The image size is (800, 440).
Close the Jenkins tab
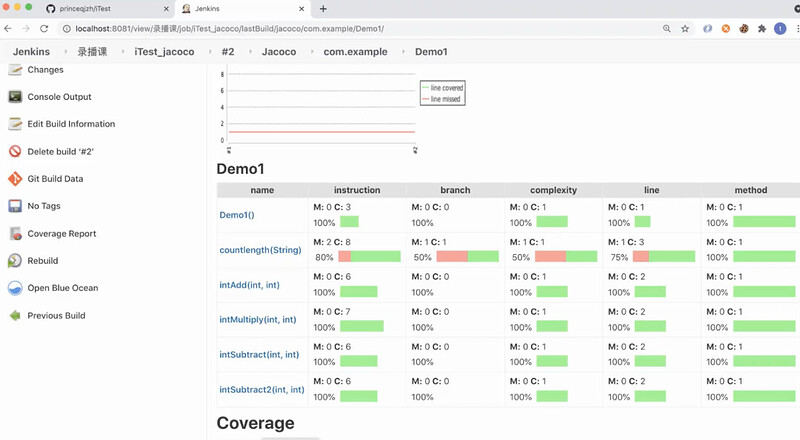point(302,9)
